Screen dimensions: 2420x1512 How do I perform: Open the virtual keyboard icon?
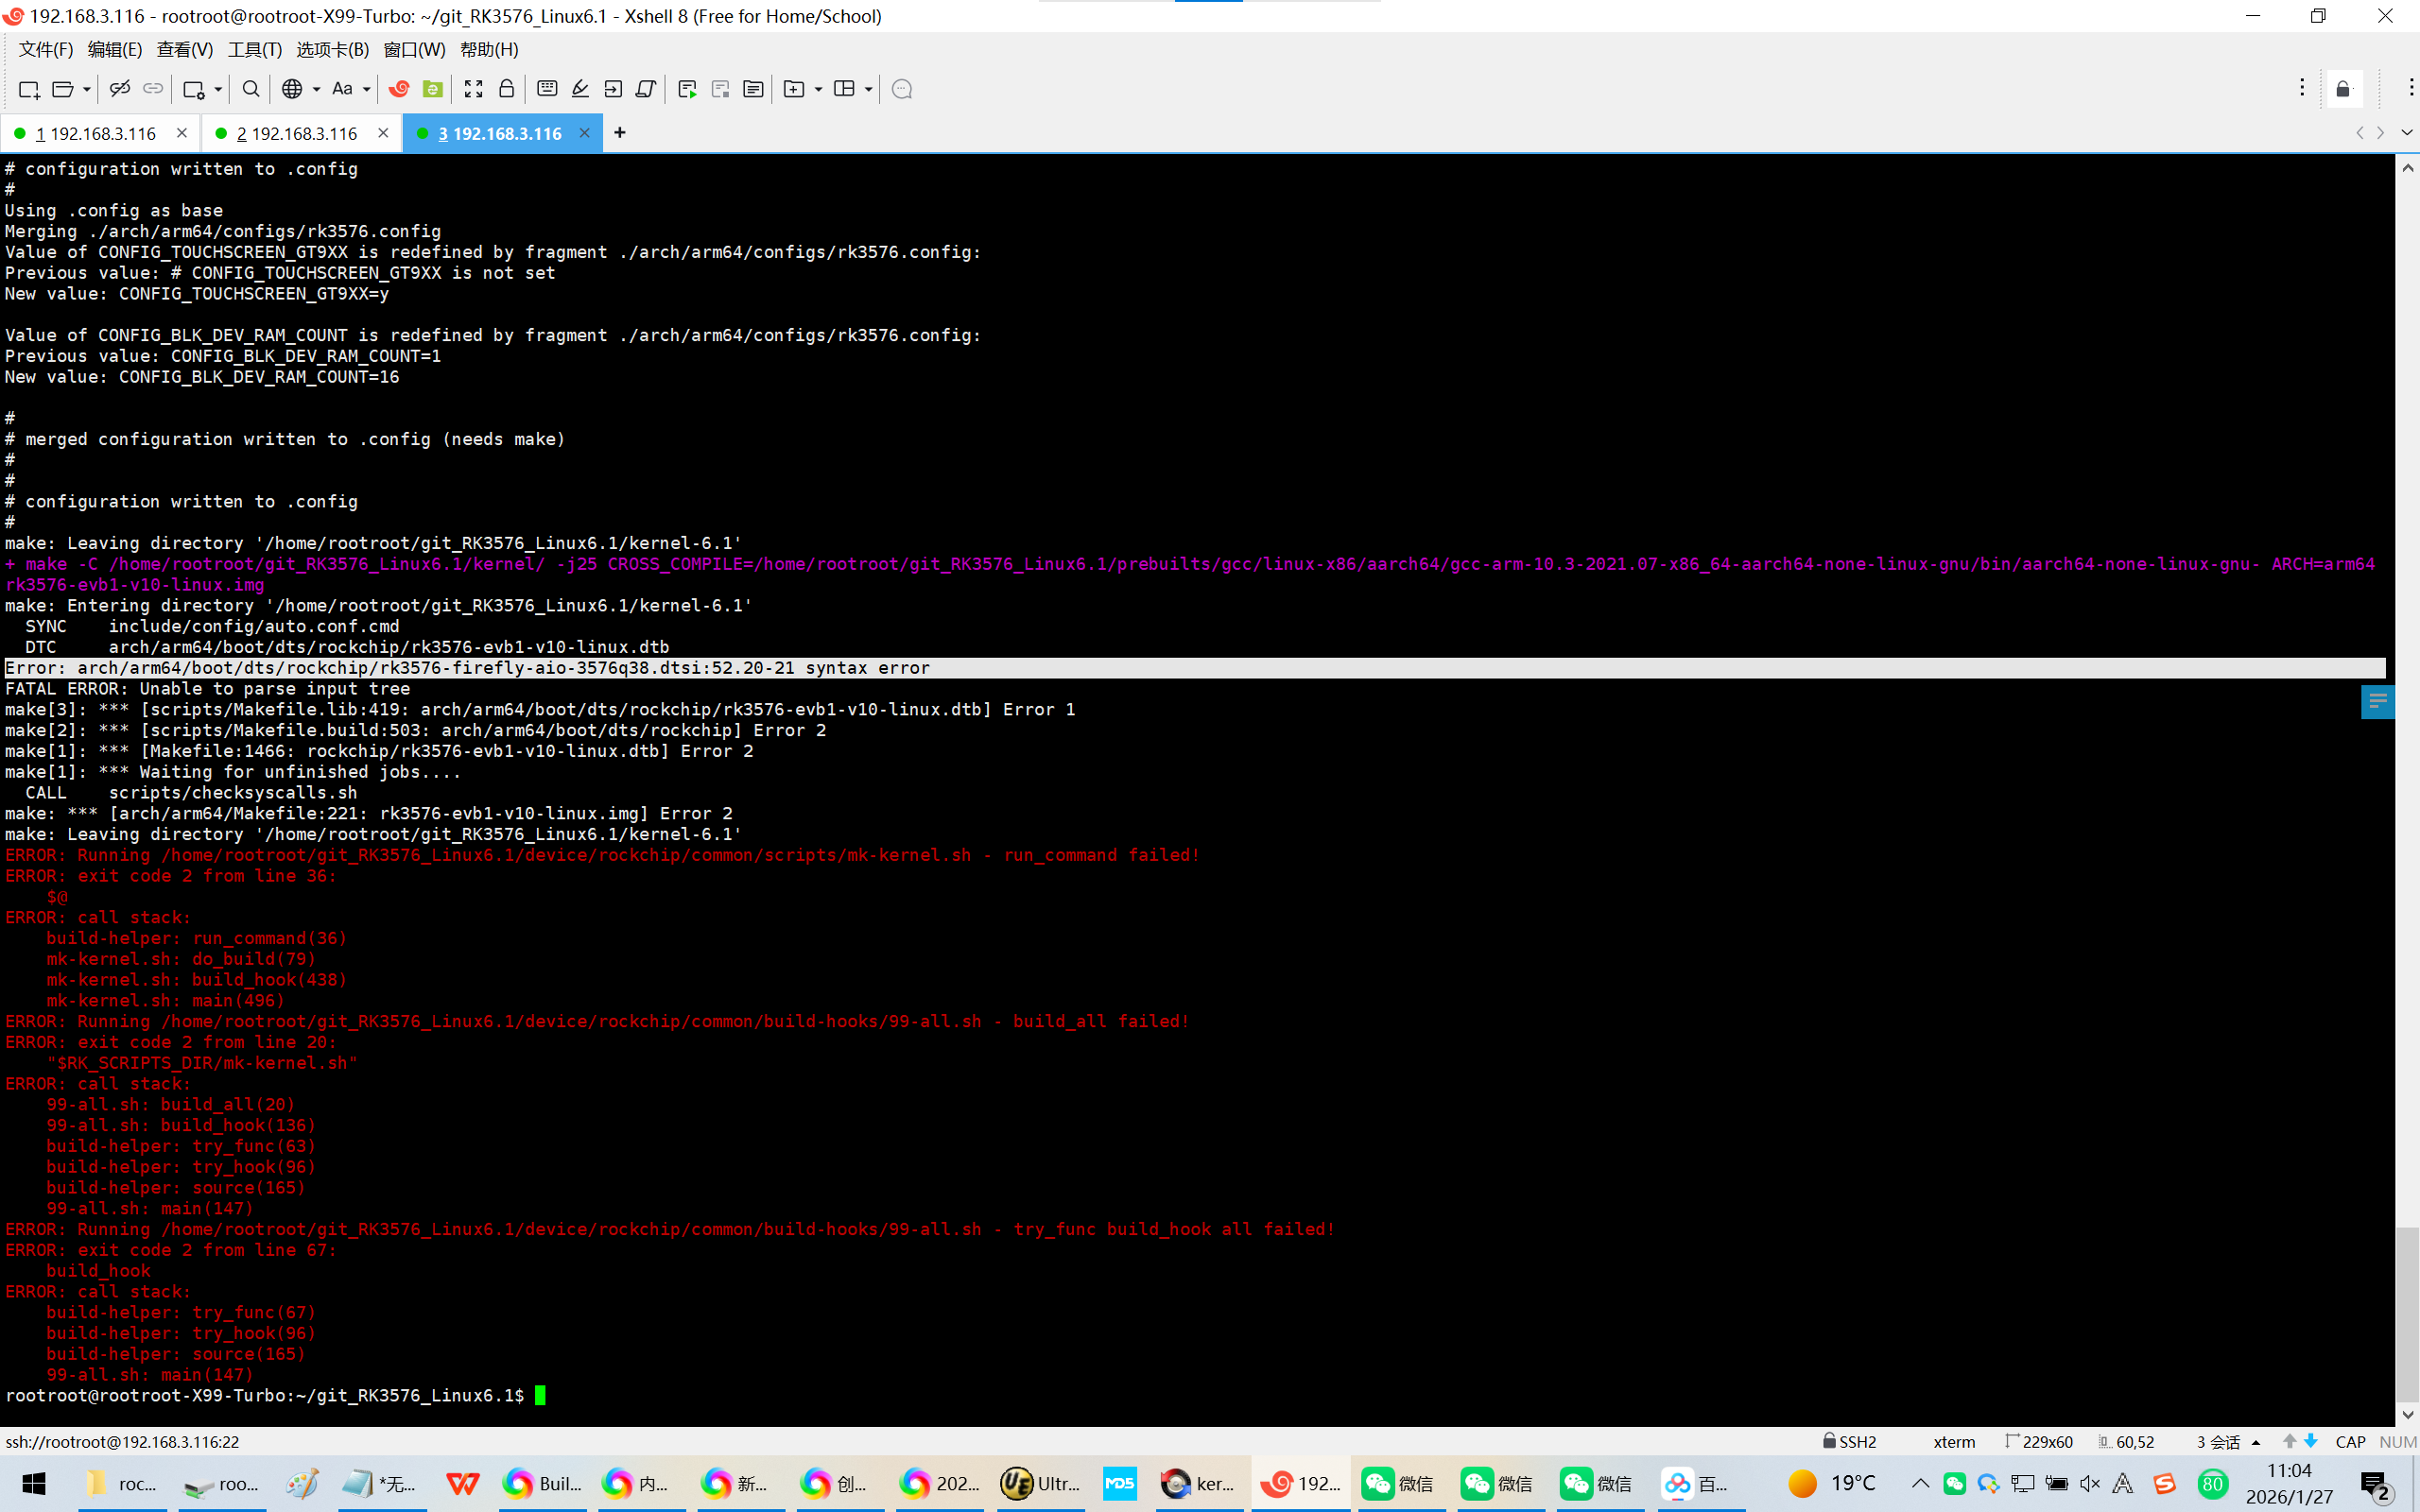click(547, 89)
